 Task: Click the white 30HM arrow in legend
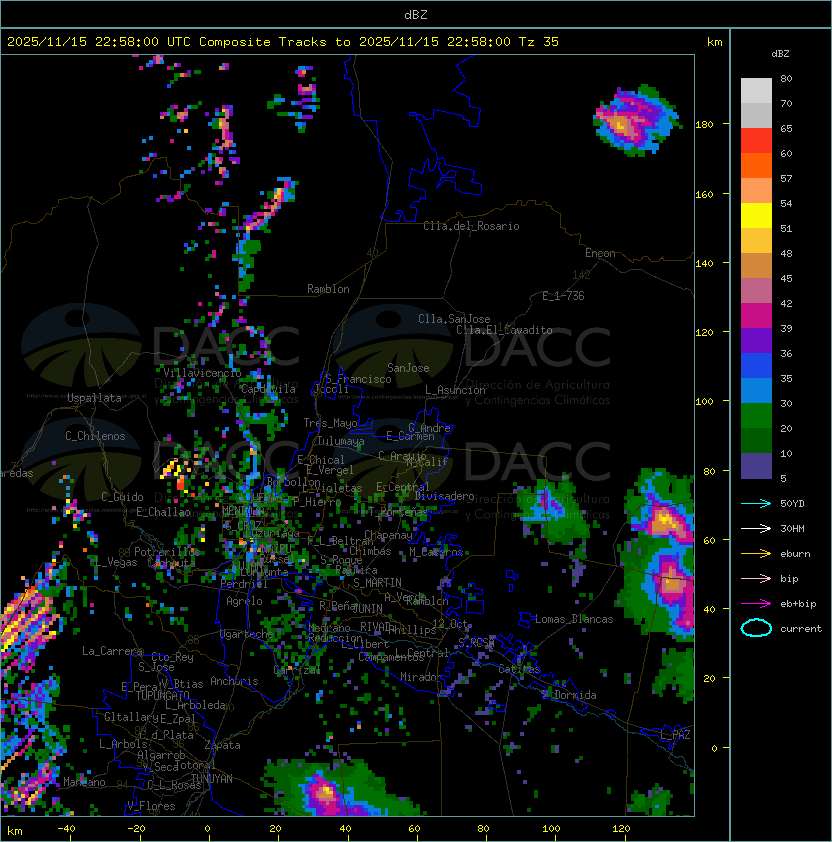click(x=756, y=528)
